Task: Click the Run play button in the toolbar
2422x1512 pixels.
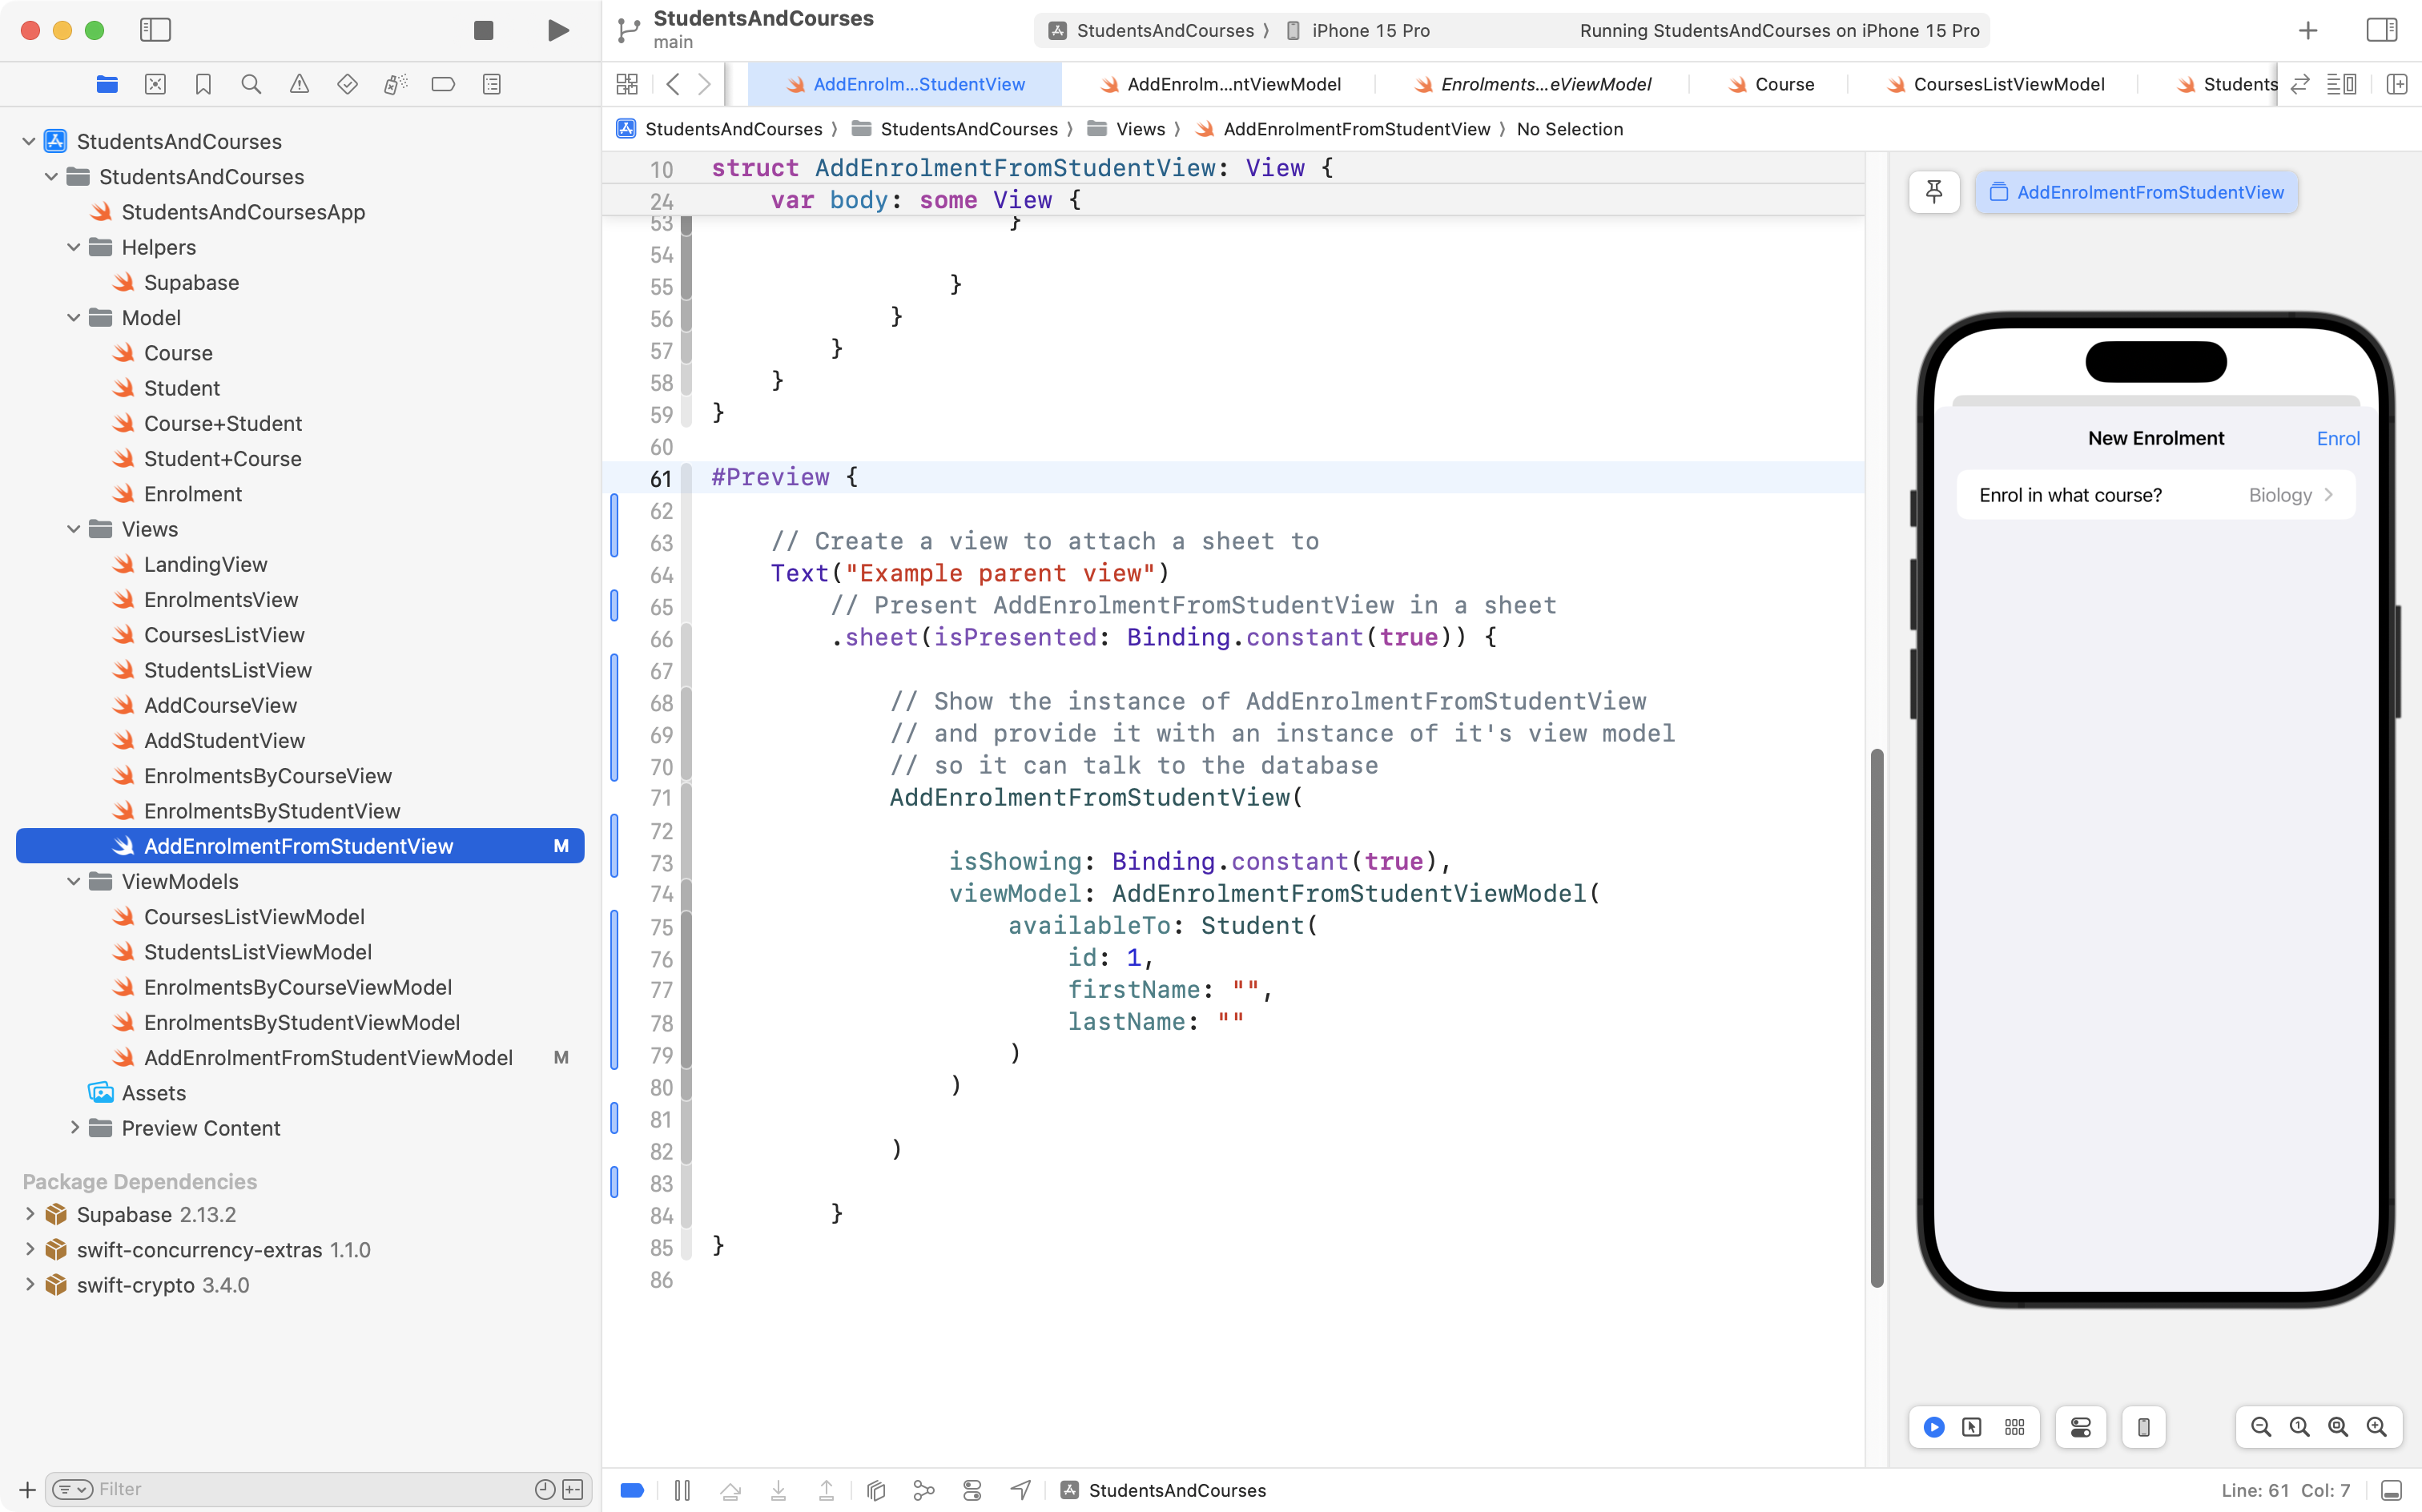Action: pyautogui.click(x=558, y=30)
